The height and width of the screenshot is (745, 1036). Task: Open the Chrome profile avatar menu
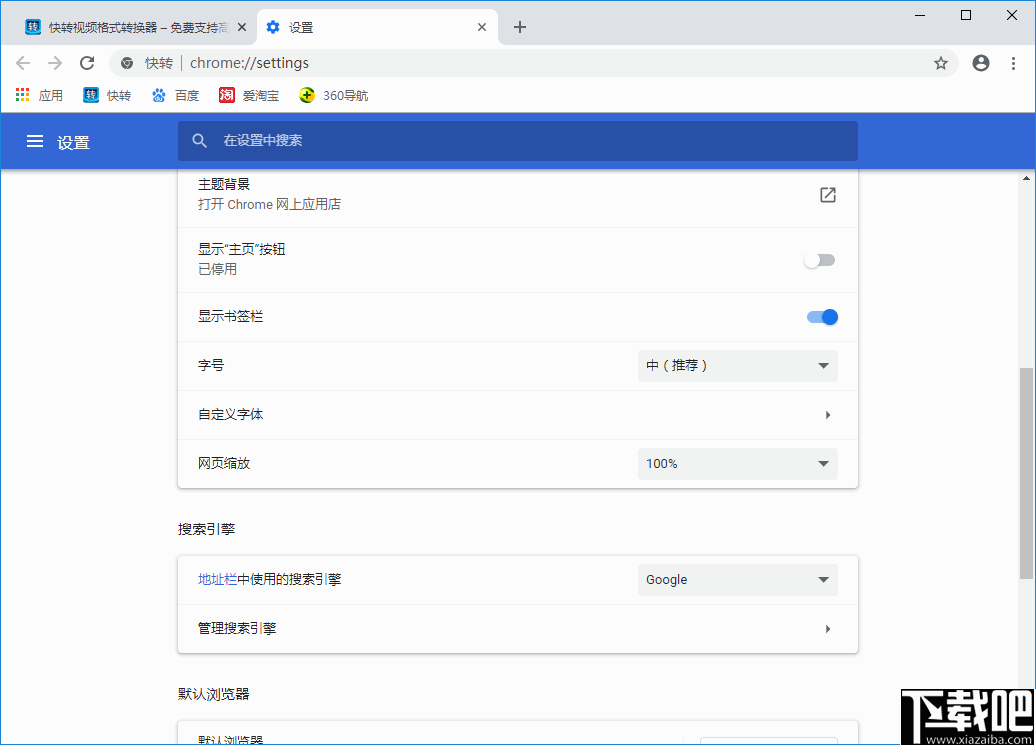(980, 62)
